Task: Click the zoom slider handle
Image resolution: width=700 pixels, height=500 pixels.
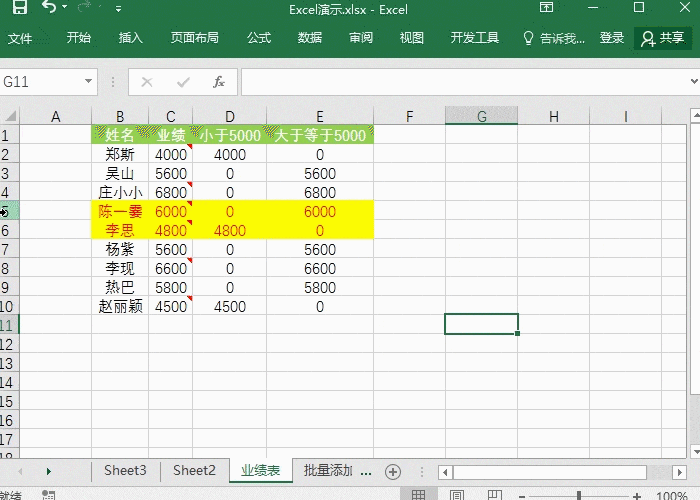Action: point(579,495)
